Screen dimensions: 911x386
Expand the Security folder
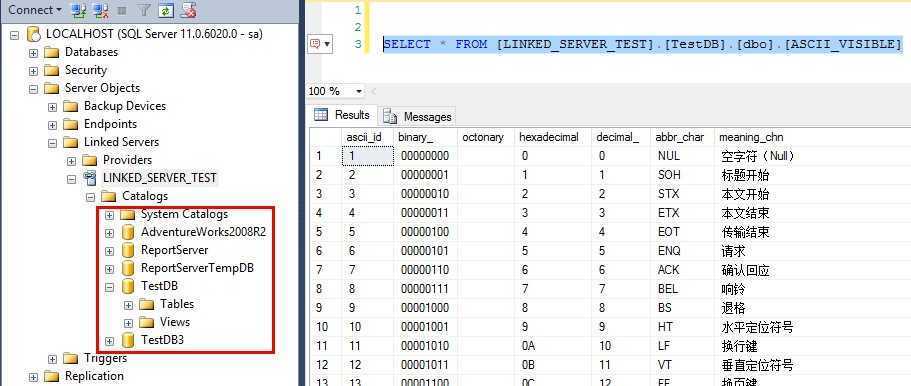(x=33, y=71)
